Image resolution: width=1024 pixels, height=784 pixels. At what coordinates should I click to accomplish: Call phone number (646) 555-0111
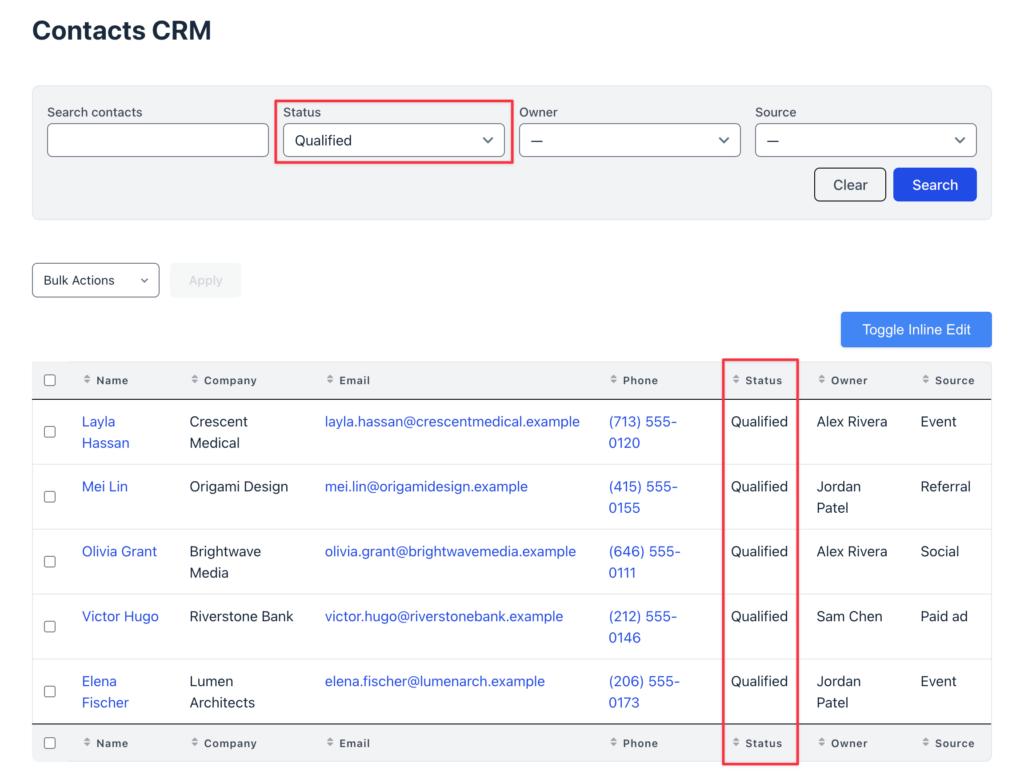(644, 562)
